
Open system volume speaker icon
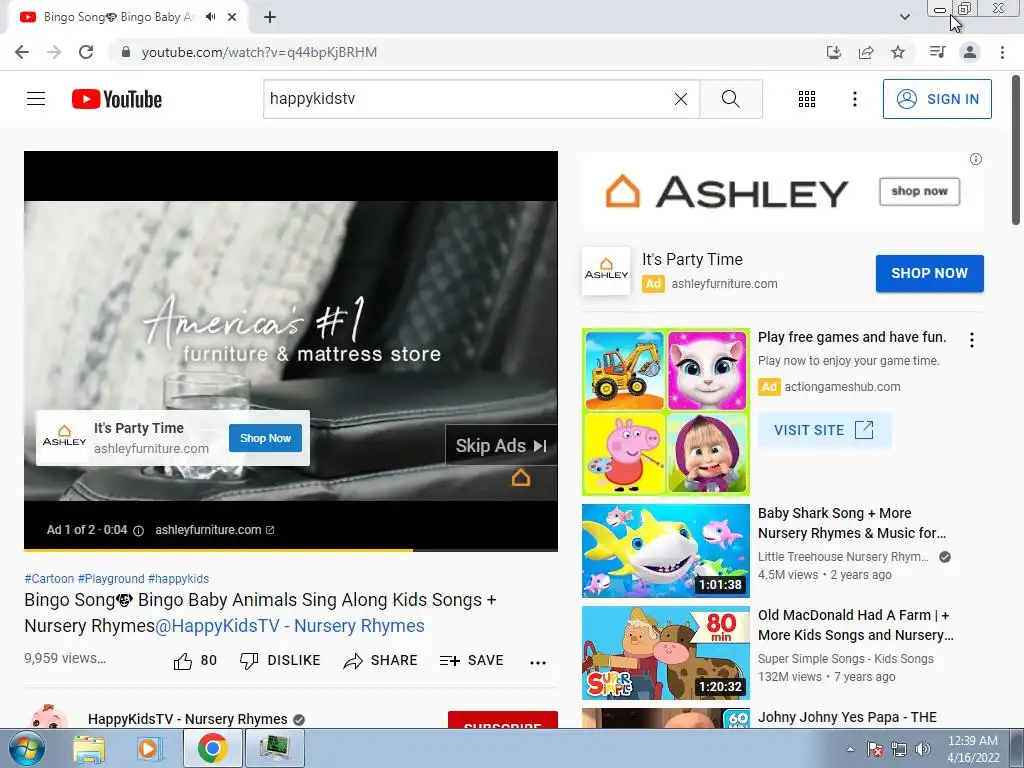click(922, 749)
